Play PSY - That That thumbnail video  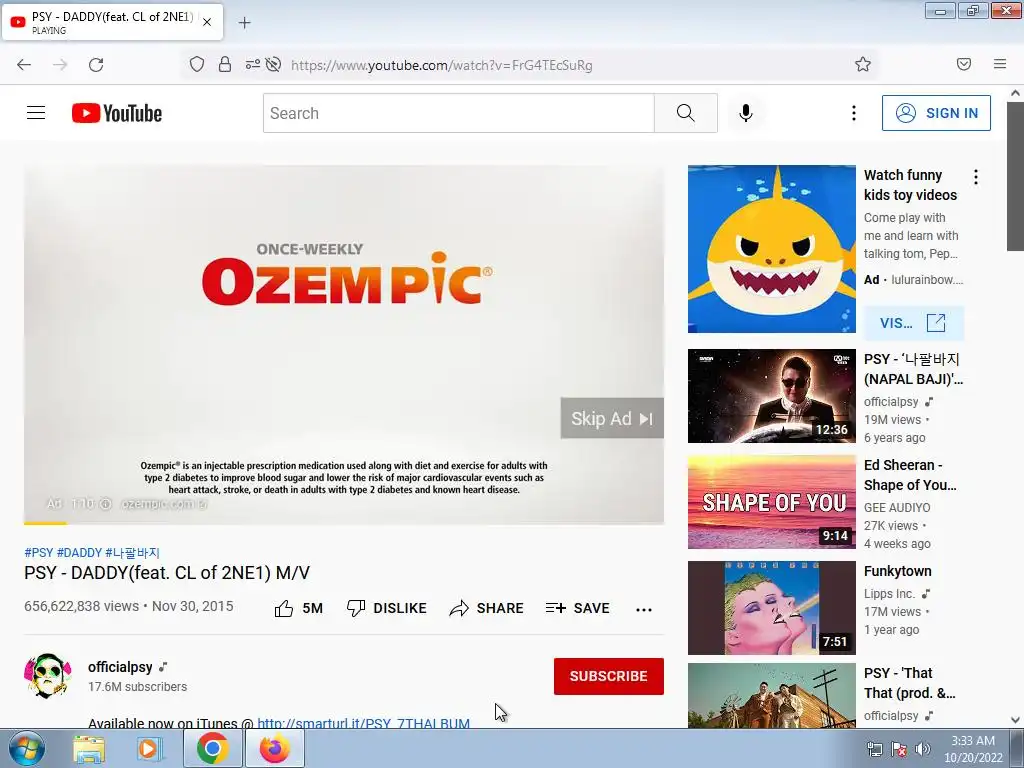(x=771, y=696)
